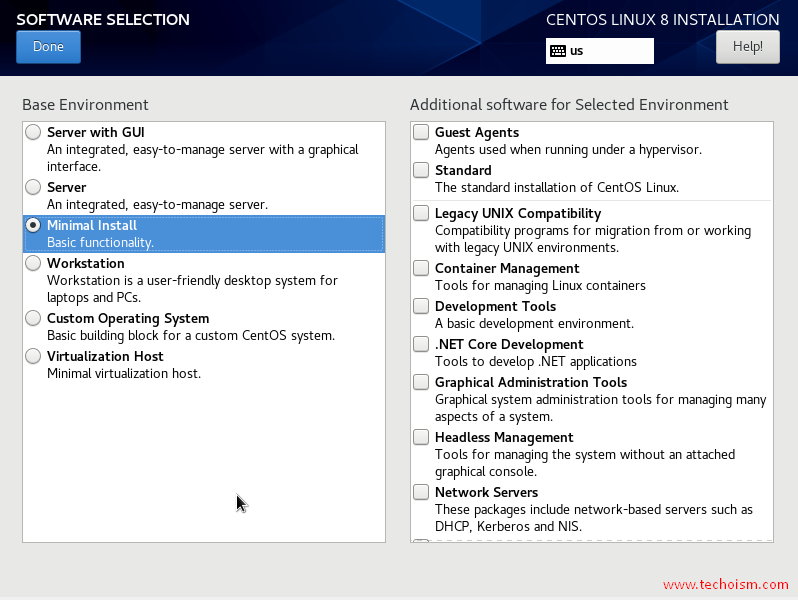
Task: Enable Guest Agents checkbox
Action: (421, 132)
